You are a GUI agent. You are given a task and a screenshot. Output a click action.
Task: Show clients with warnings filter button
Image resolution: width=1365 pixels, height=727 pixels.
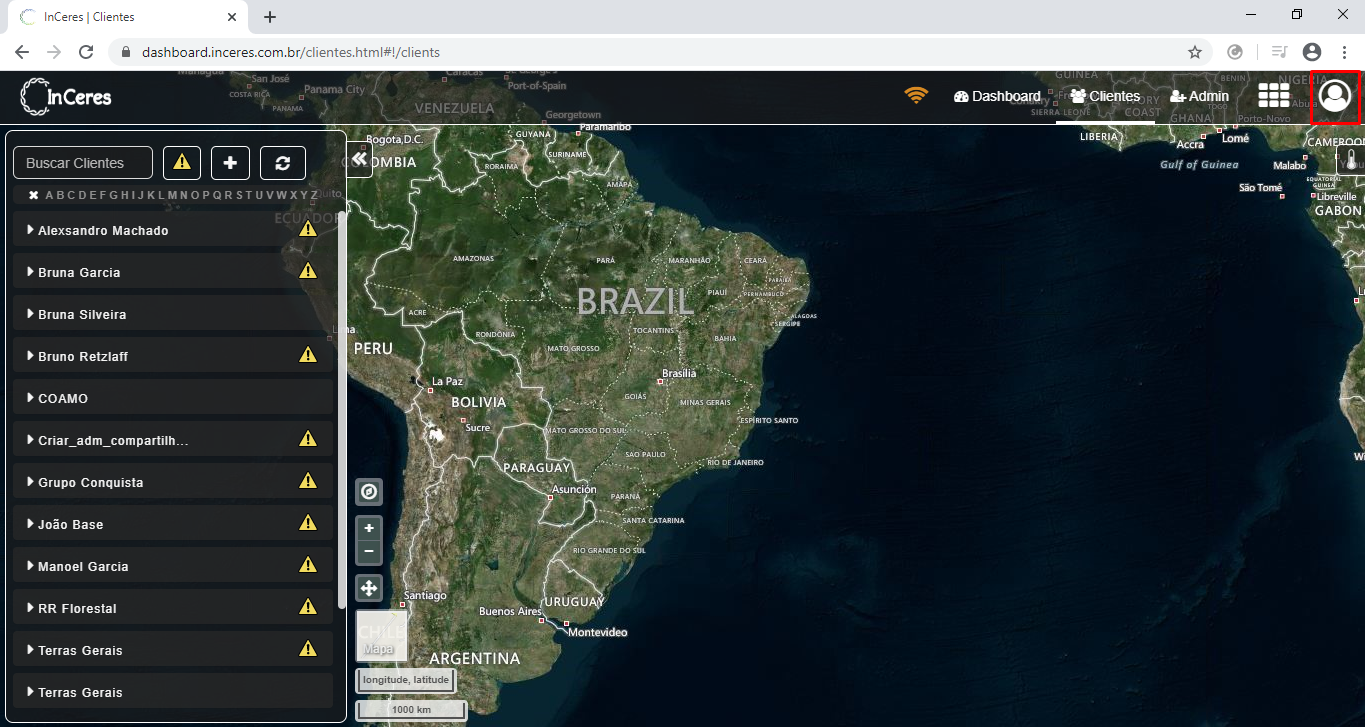point(182,162)
